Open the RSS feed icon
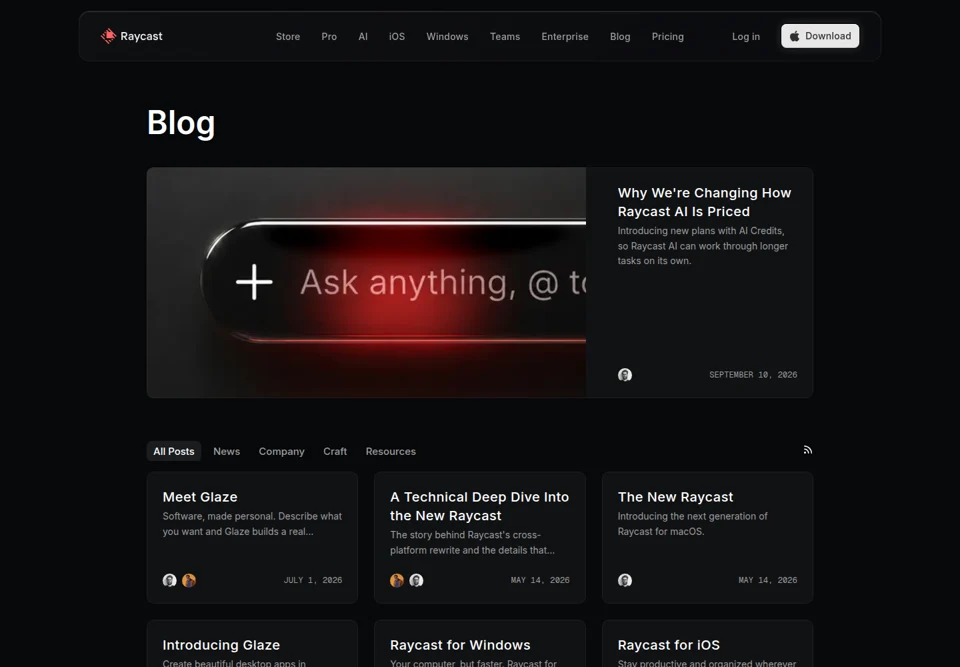The width and height of the screenshot is (960, 667). tap(808, 450)
